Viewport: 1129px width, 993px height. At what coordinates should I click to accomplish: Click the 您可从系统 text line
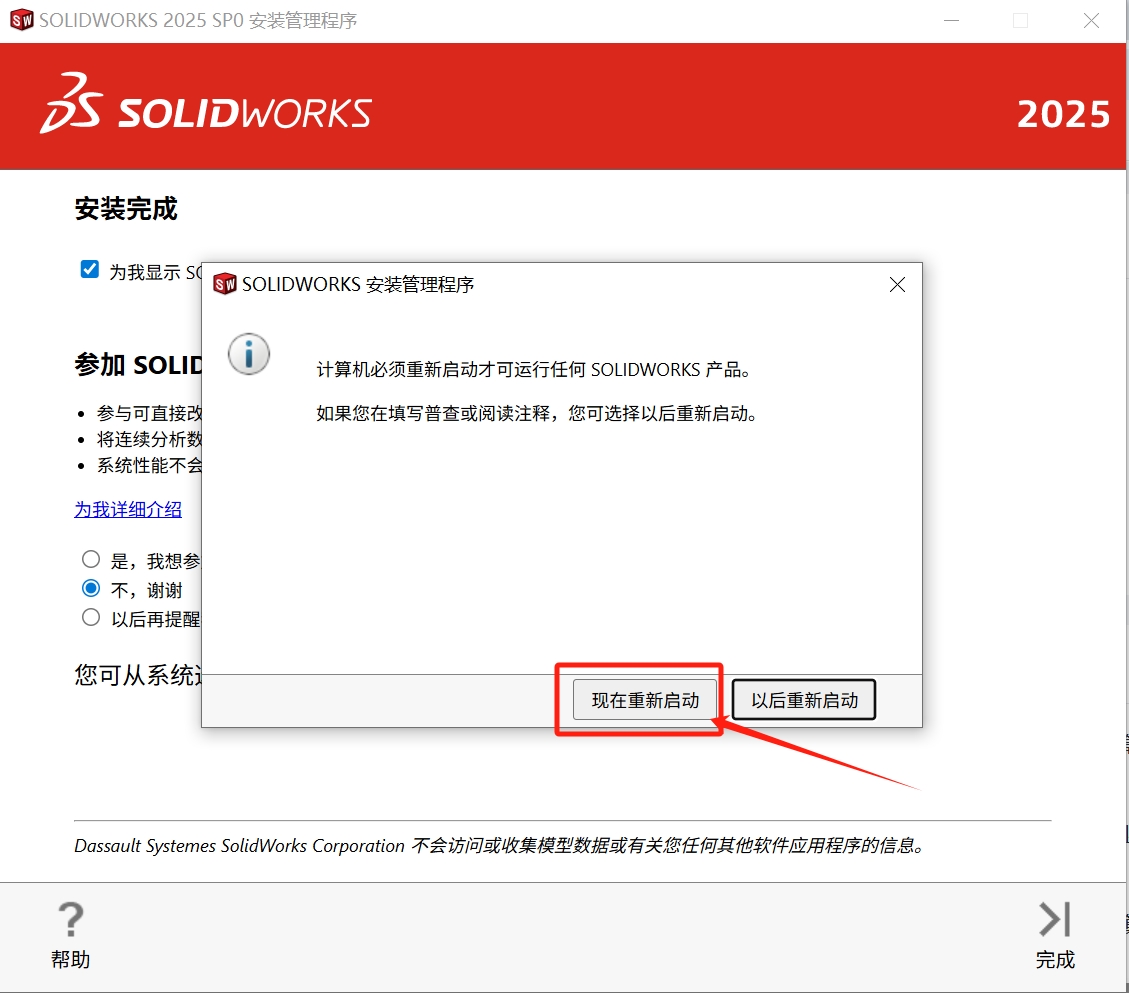point(138,675)
